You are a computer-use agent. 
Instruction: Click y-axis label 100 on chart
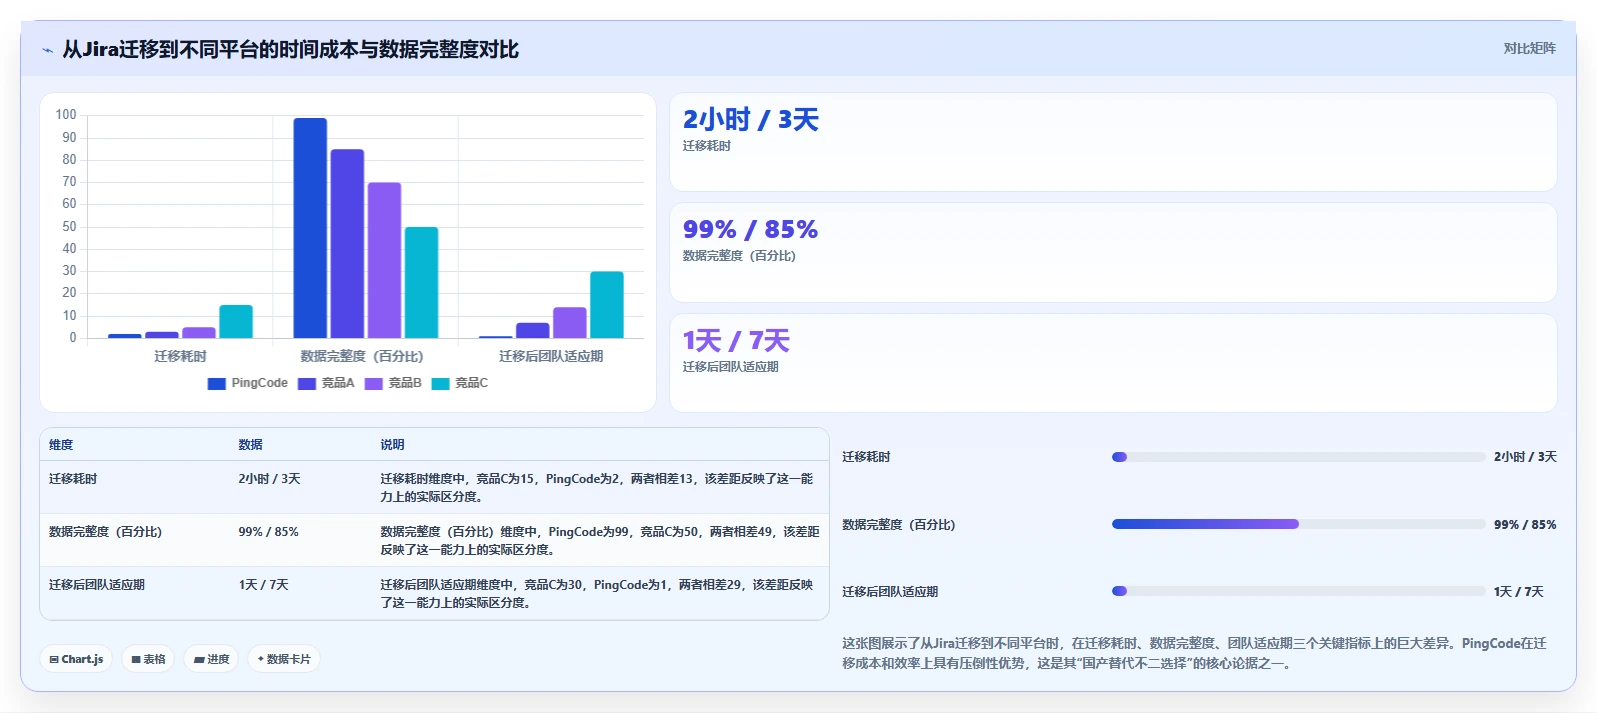[x=66, y=115]
